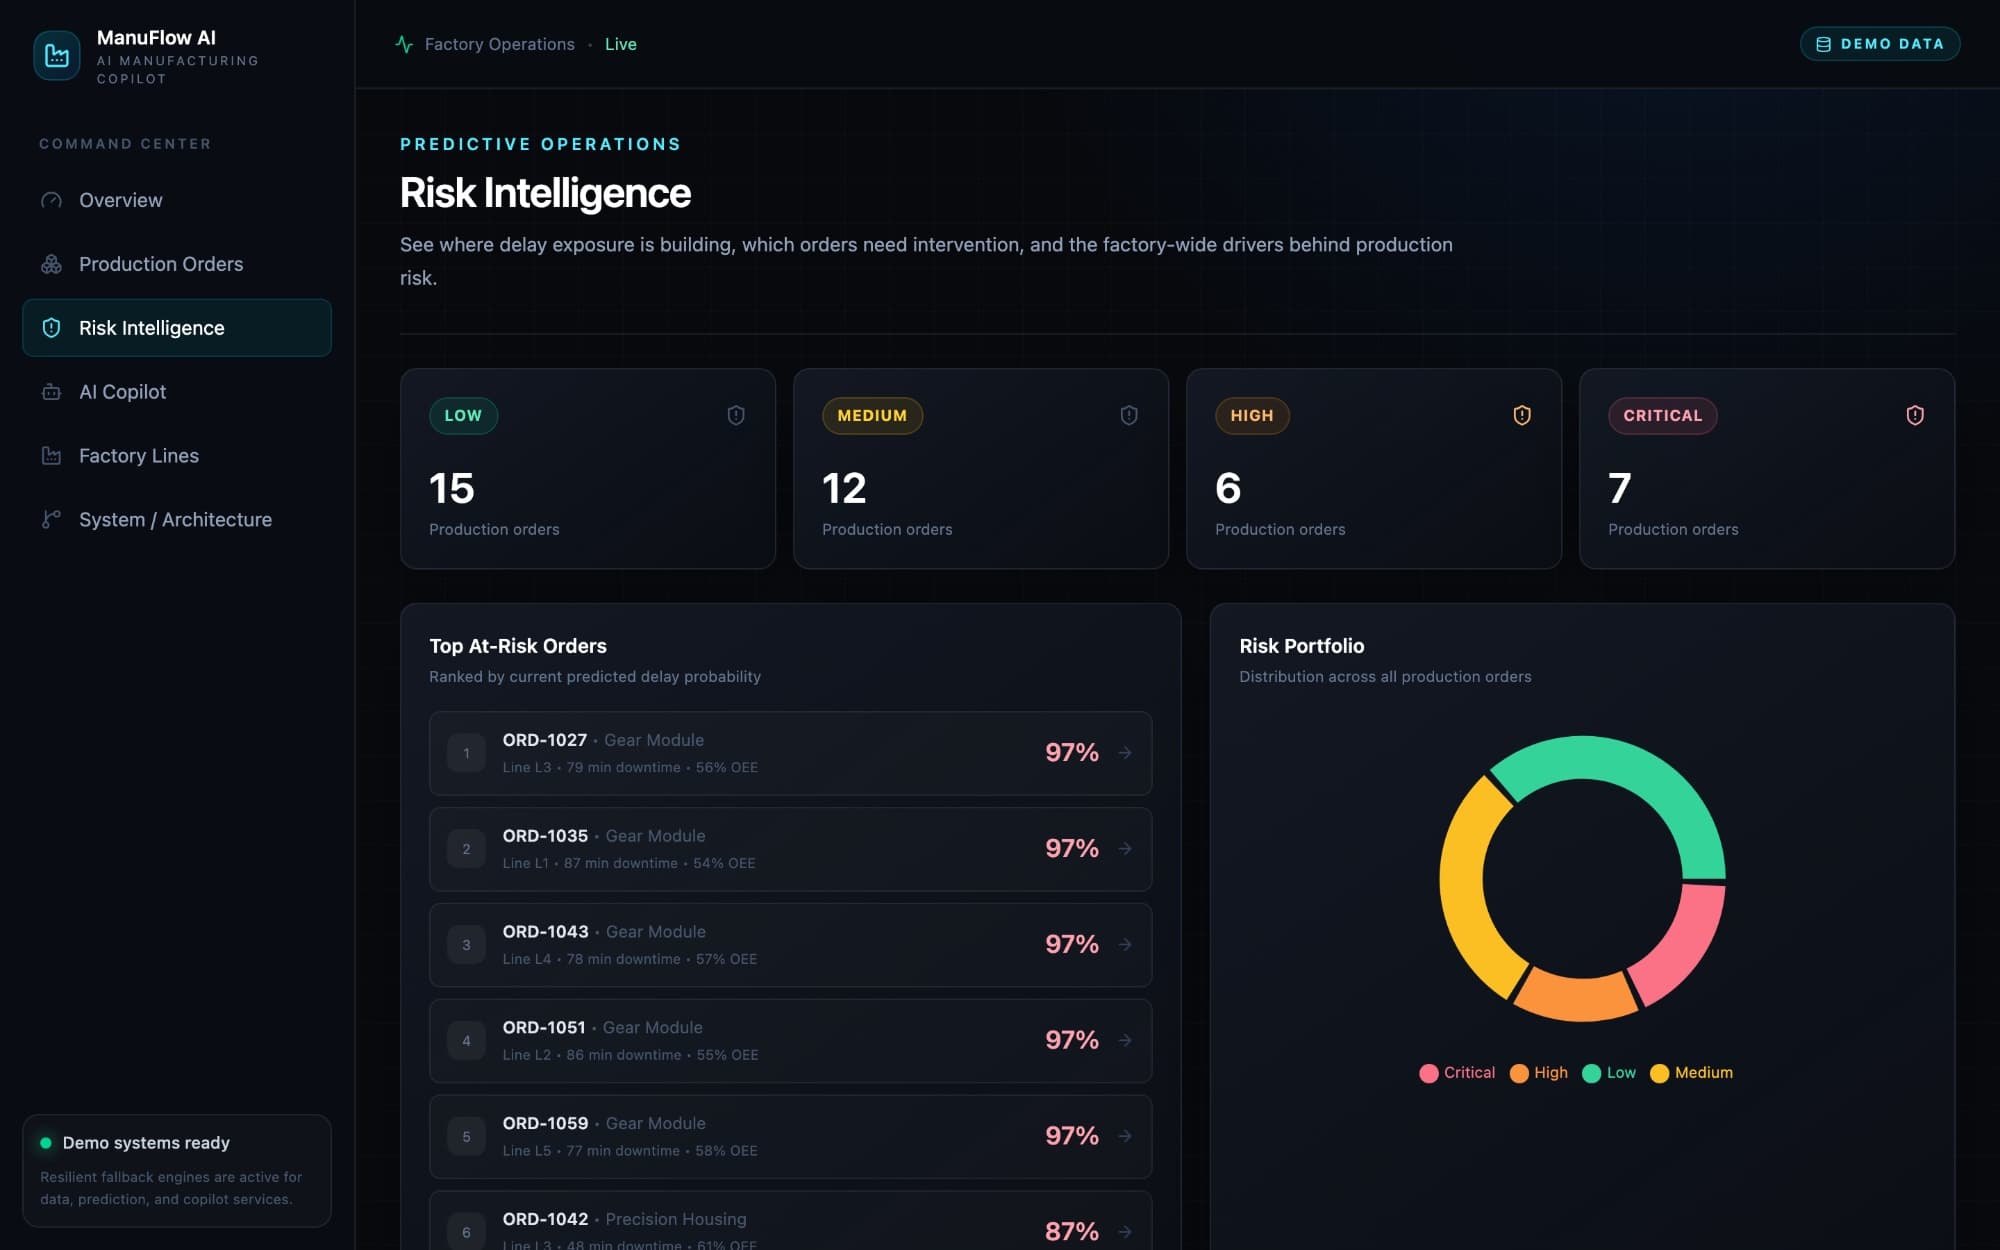Open System / Architecture page

point(177,520)
